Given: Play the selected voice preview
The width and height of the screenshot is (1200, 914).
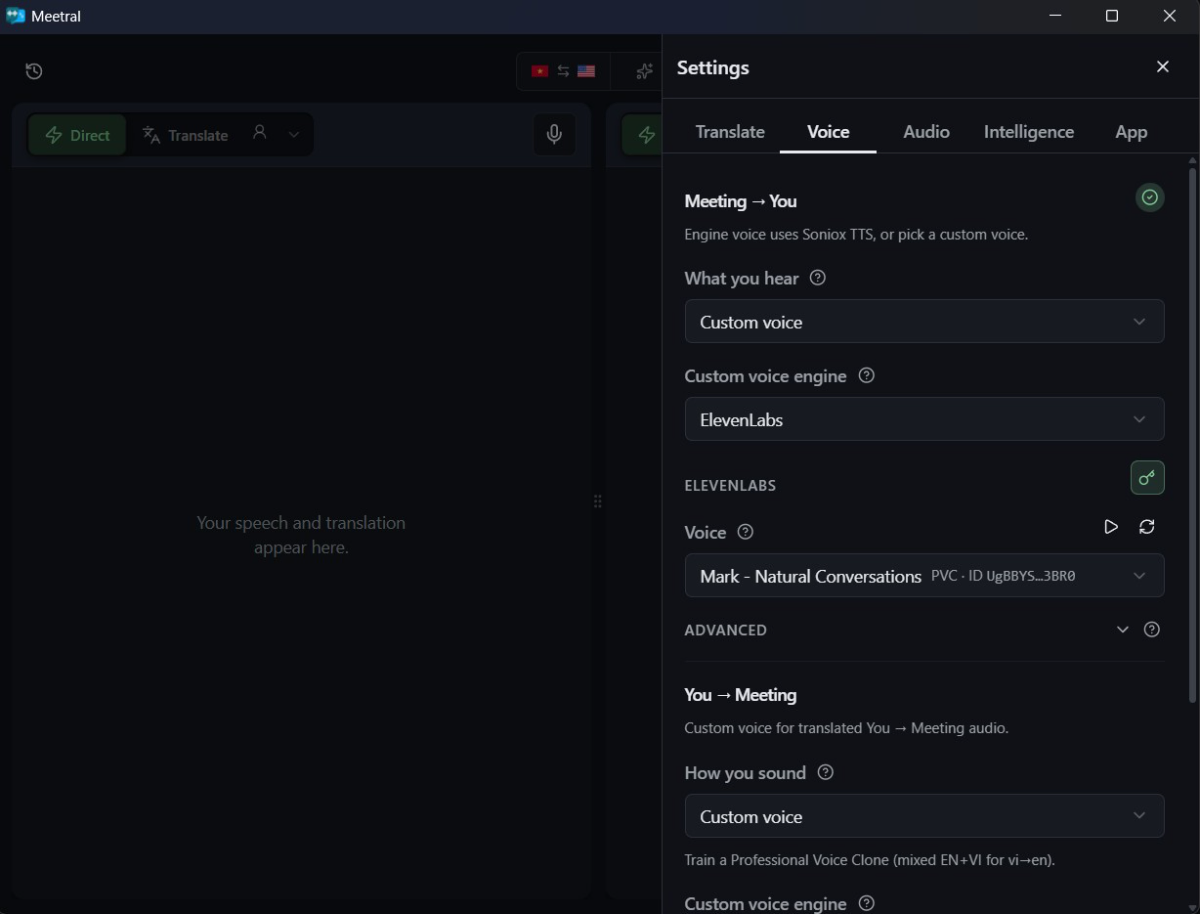Looking at the screenshot, I should tap(1110, 527).
